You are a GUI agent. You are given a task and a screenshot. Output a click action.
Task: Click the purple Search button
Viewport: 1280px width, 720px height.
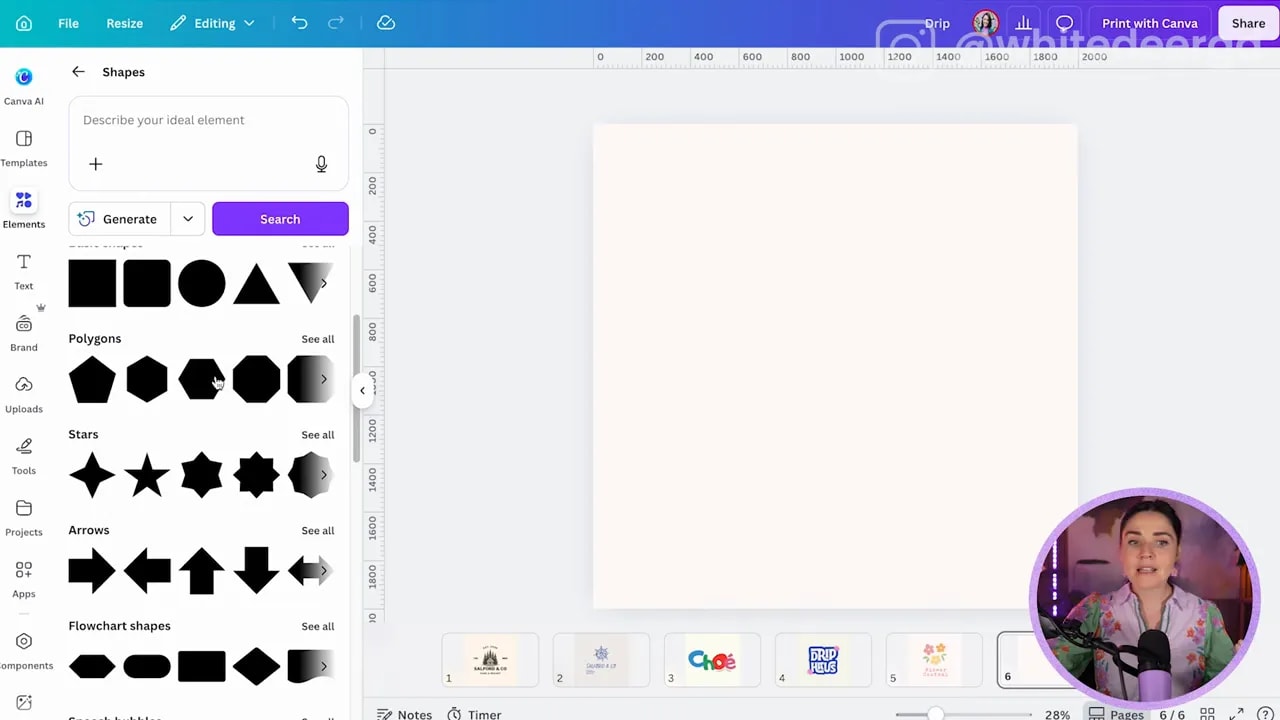click(x=280, y=219)
